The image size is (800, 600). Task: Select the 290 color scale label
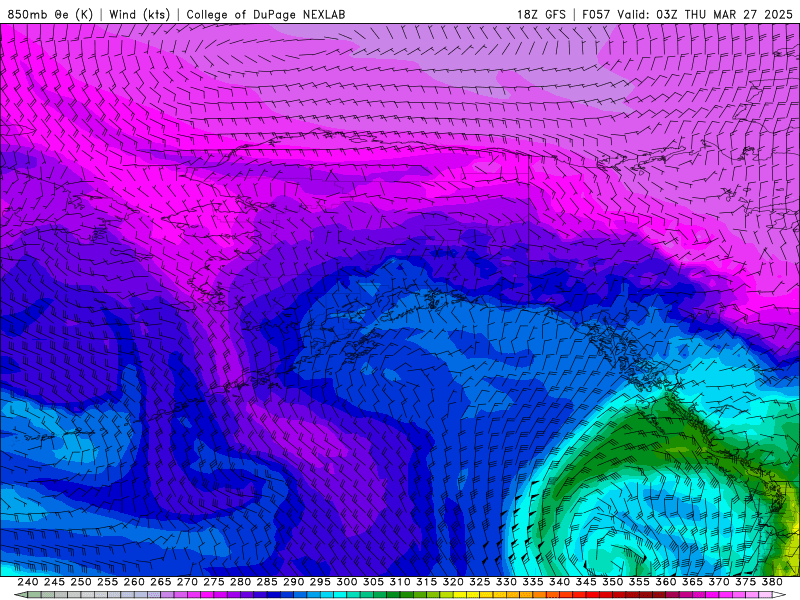click(x=293, y=582)
